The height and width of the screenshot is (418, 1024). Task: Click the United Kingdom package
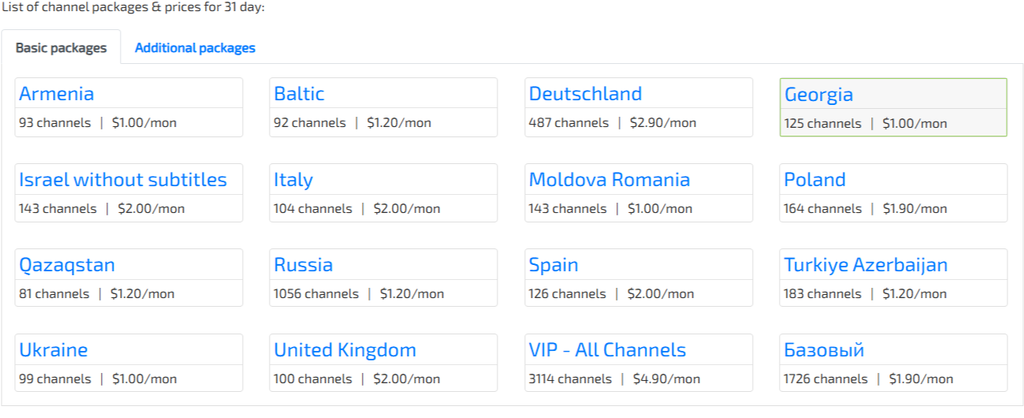[x=345, y=350]
